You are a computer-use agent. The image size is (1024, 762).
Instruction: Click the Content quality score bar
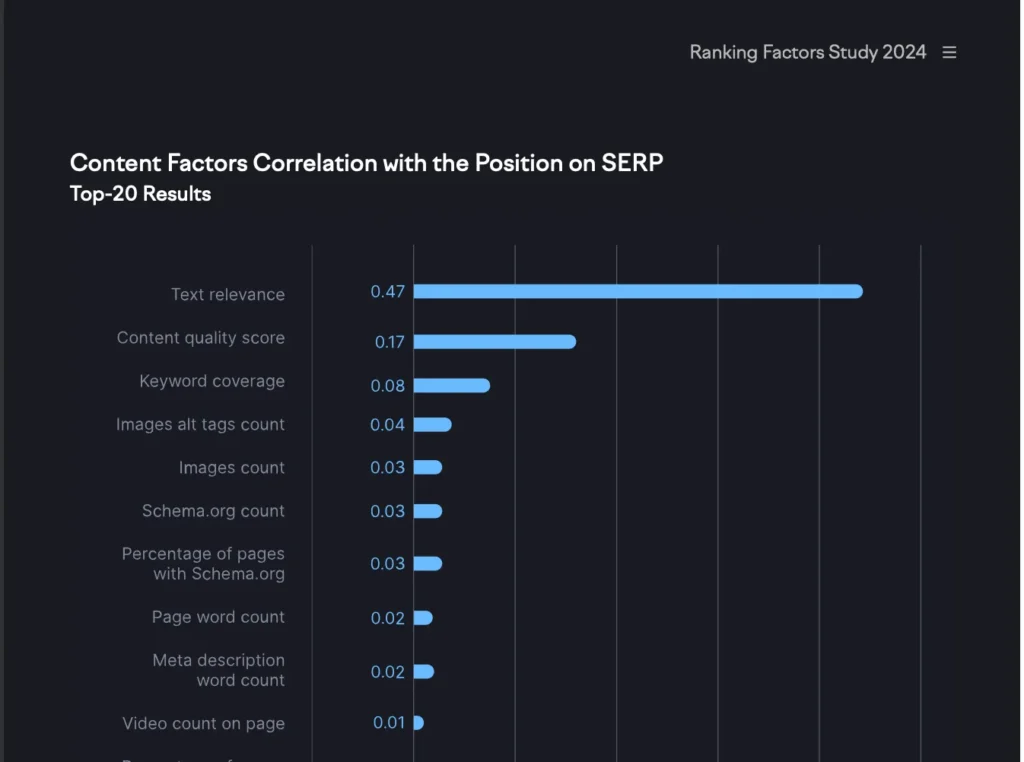click(x=494, y=342)
